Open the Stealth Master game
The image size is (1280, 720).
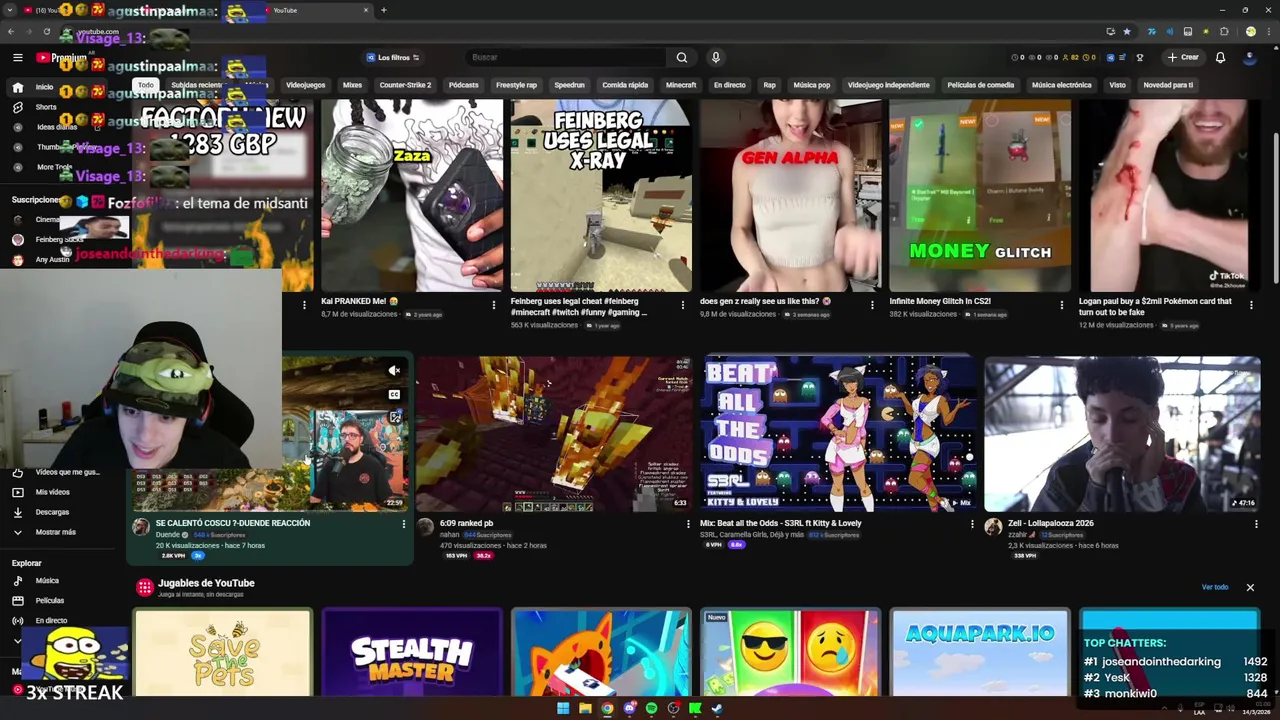412,652
